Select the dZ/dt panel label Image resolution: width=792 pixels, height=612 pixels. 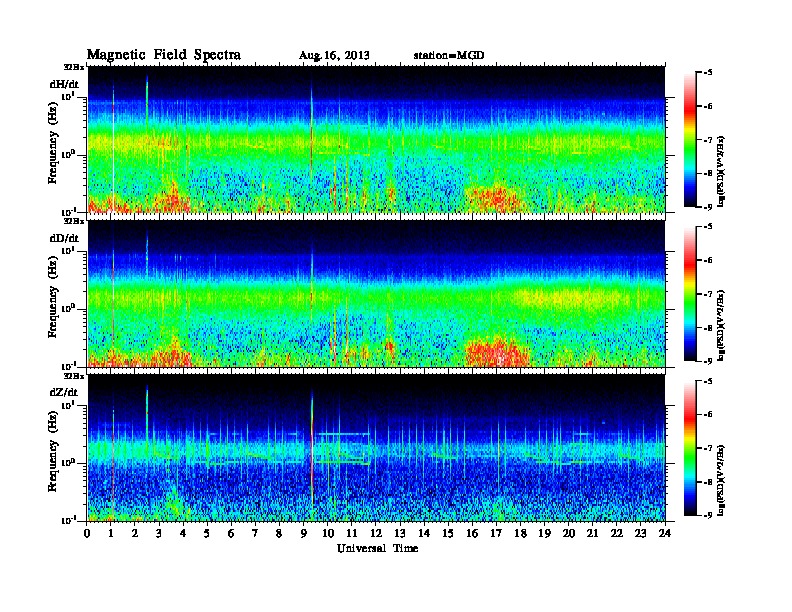coord(64,392)
